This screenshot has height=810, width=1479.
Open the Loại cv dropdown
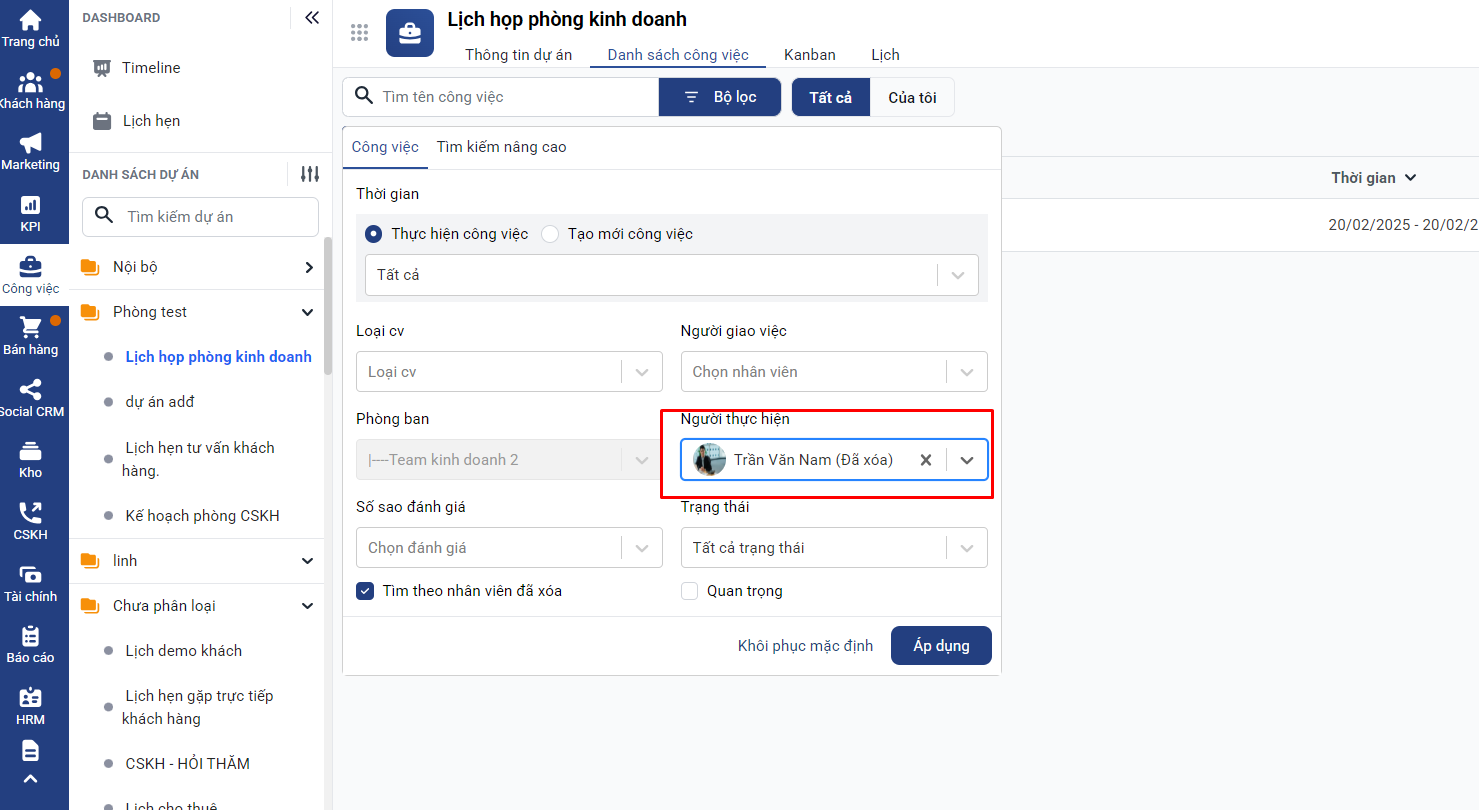point(508,372)
